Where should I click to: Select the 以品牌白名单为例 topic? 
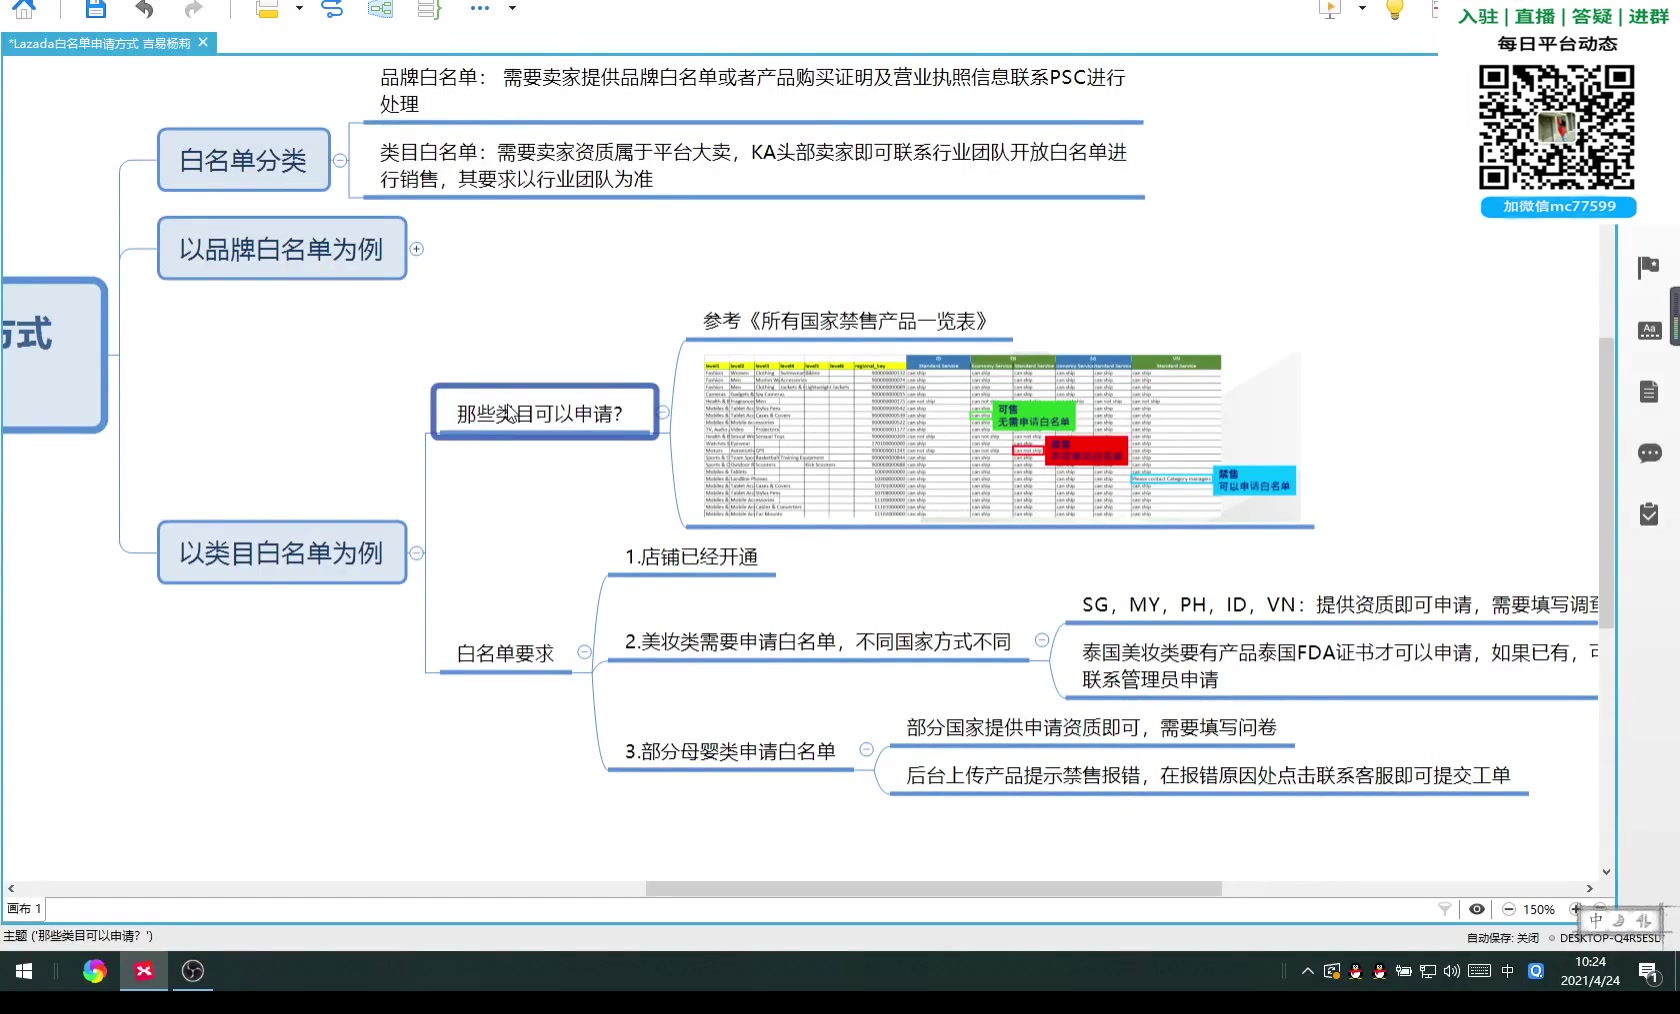pos(281,249)
